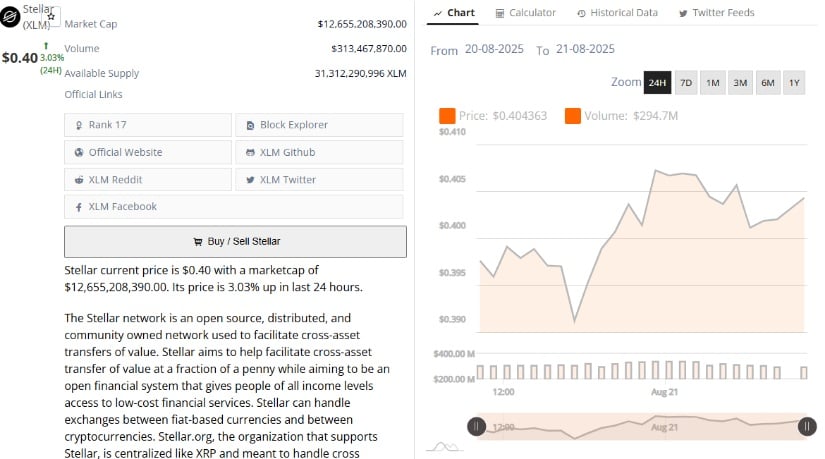
Task: Switch to the Calculator tab
Action: click(x=525, y=13)
